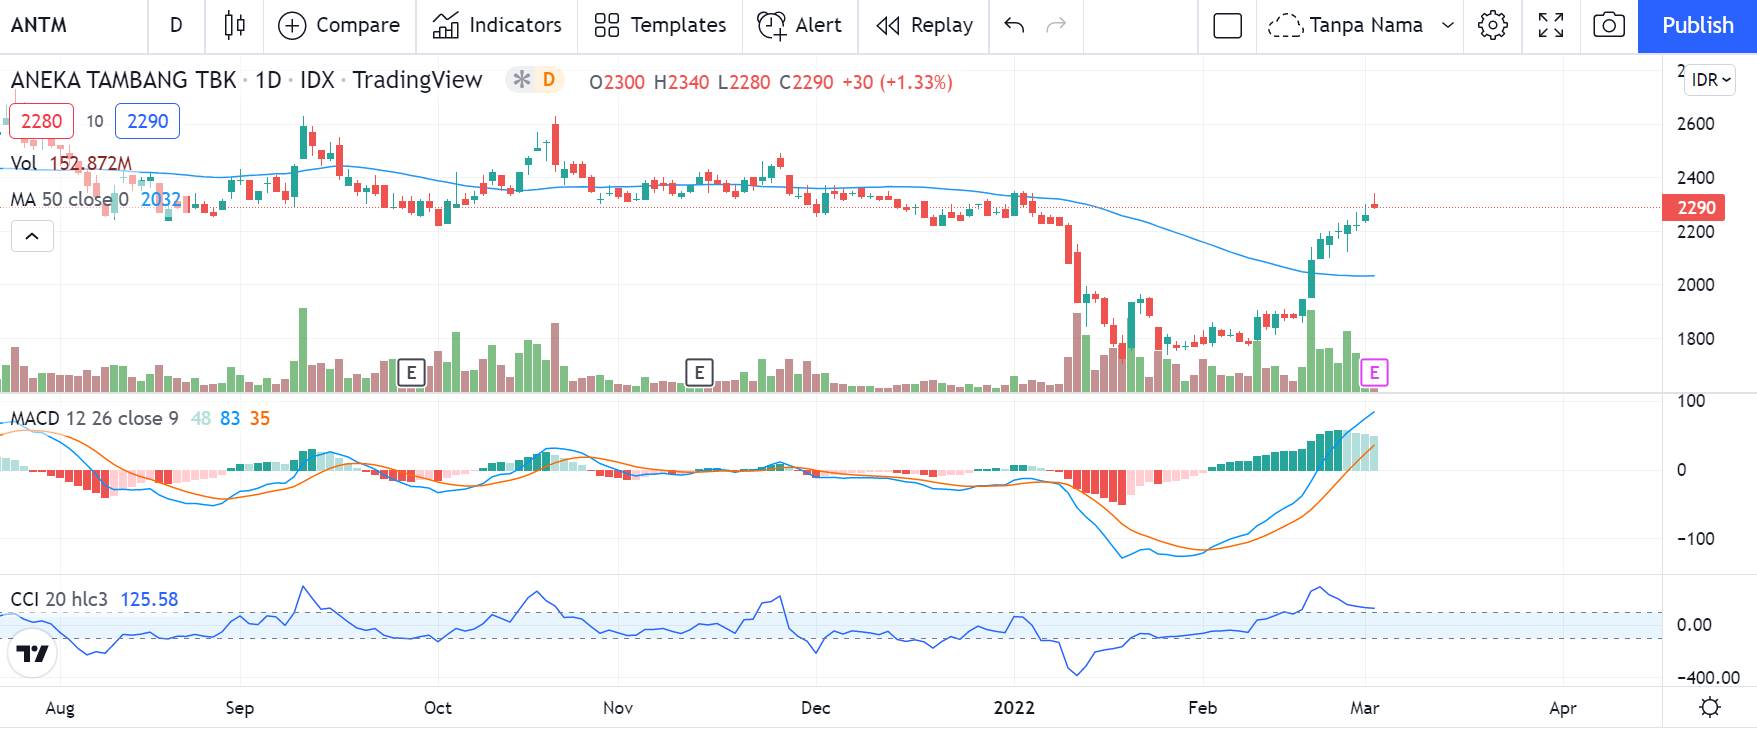Screen dimensions: 1757x732
Task: Click the spread value 10
Action: tap(95, 121)
